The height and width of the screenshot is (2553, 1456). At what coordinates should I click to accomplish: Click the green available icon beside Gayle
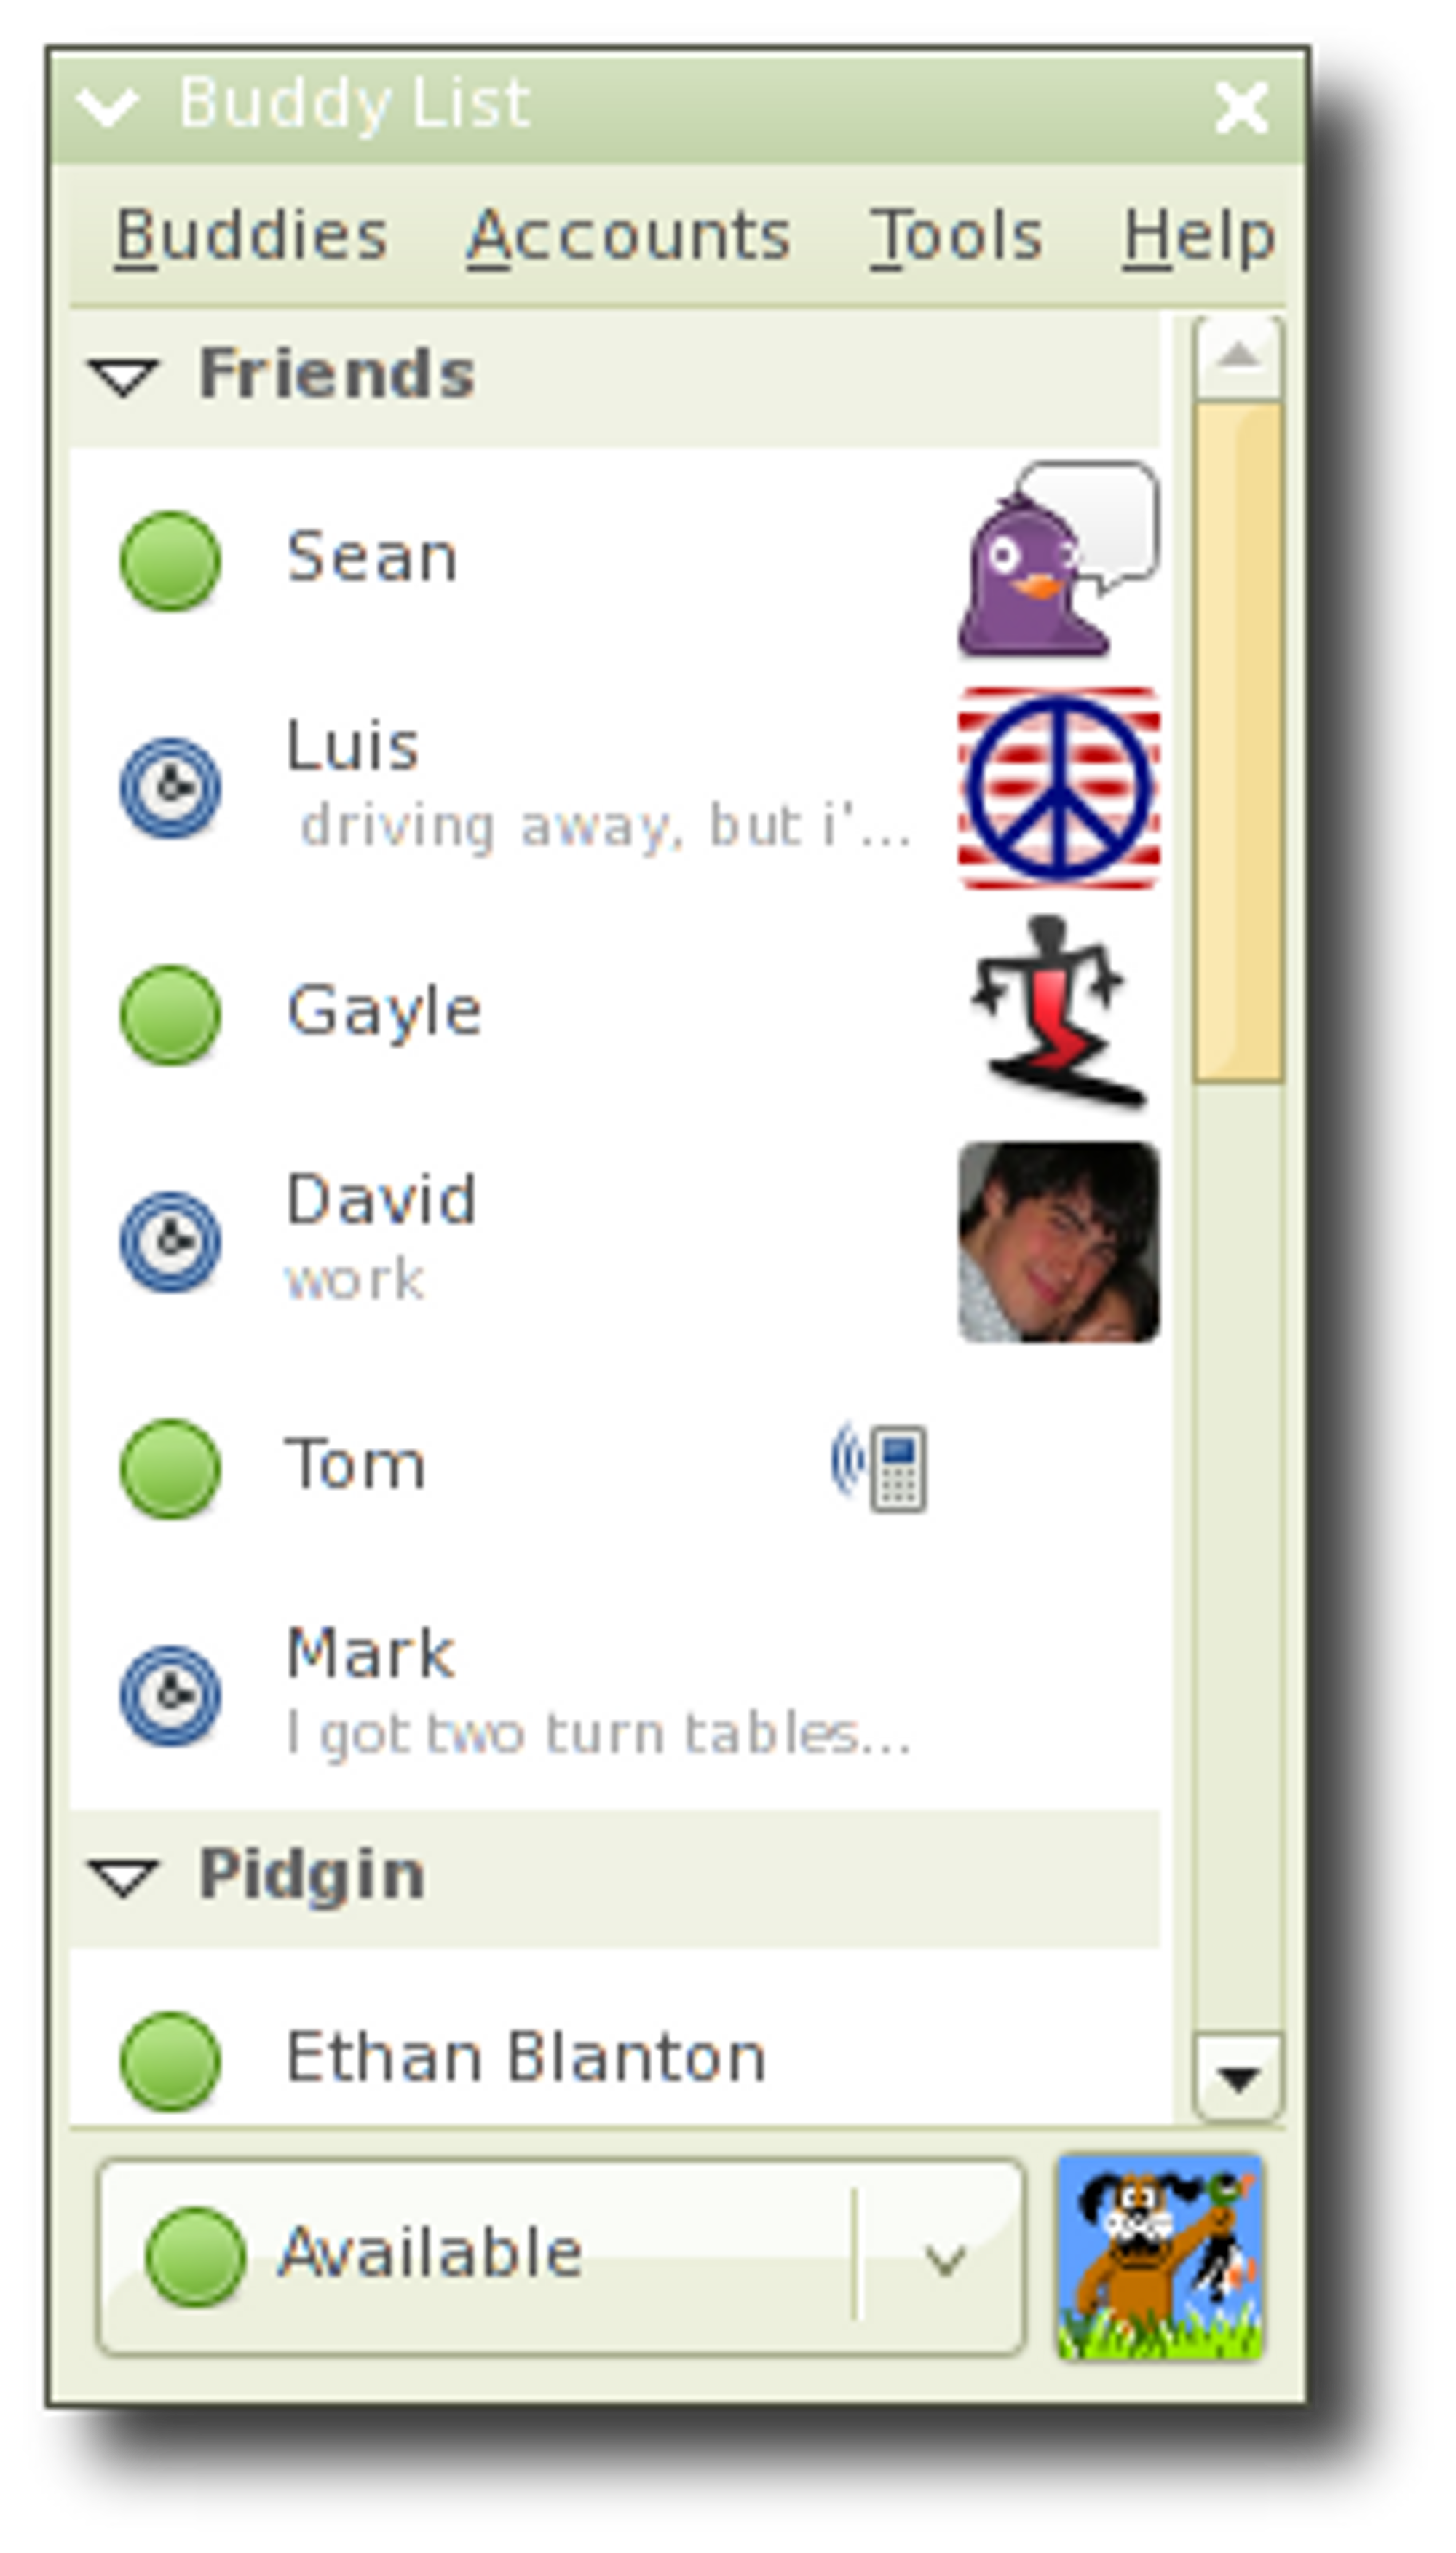tap(170, 1014)
